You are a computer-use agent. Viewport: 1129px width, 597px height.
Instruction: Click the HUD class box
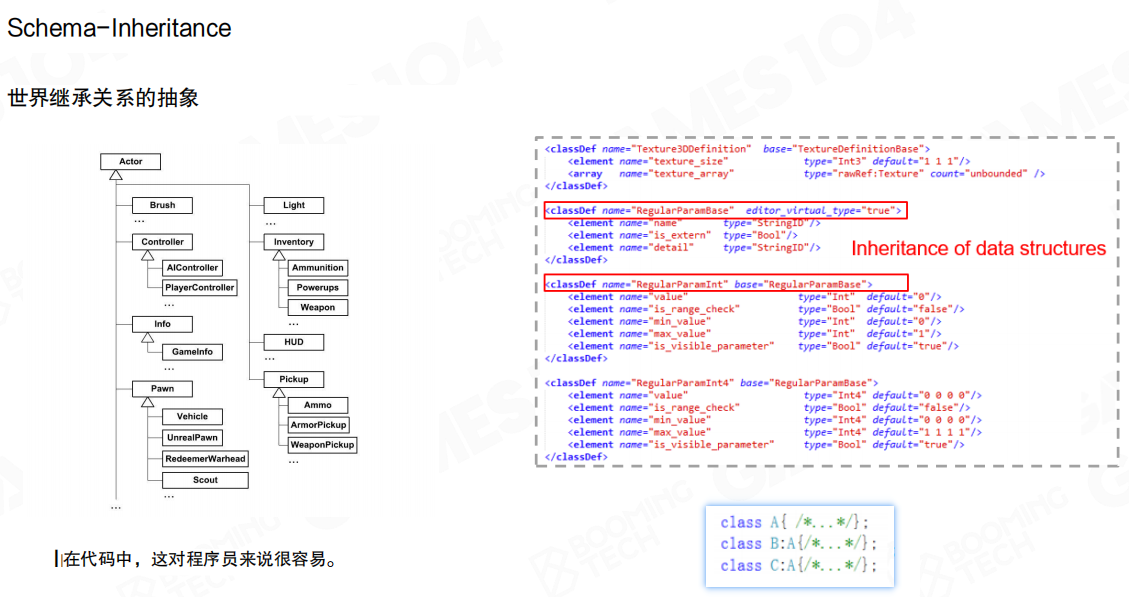pos(294,342)
